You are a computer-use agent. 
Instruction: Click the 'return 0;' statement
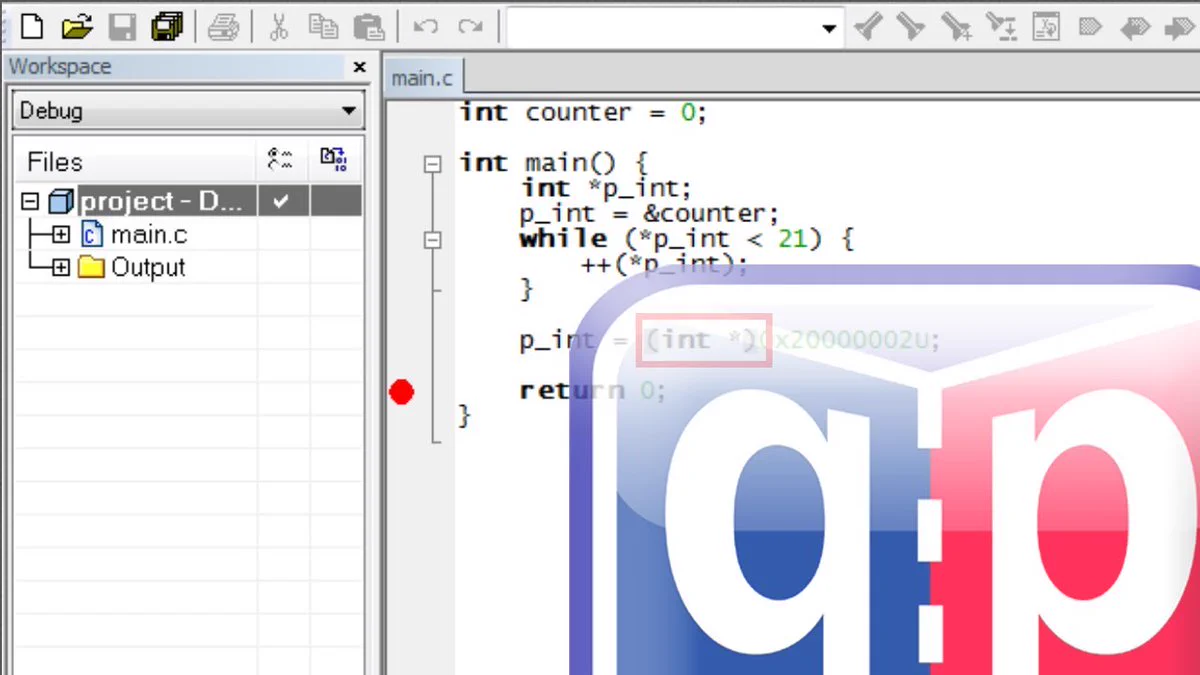(x=593, y=391)
